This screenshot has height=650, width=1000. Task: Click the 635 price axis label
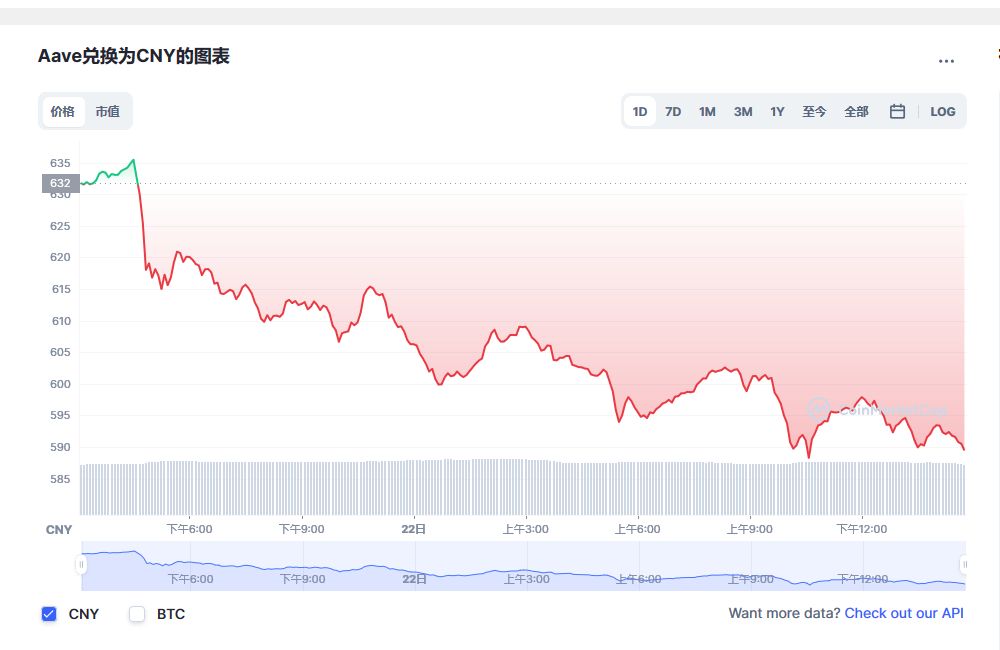60,163
